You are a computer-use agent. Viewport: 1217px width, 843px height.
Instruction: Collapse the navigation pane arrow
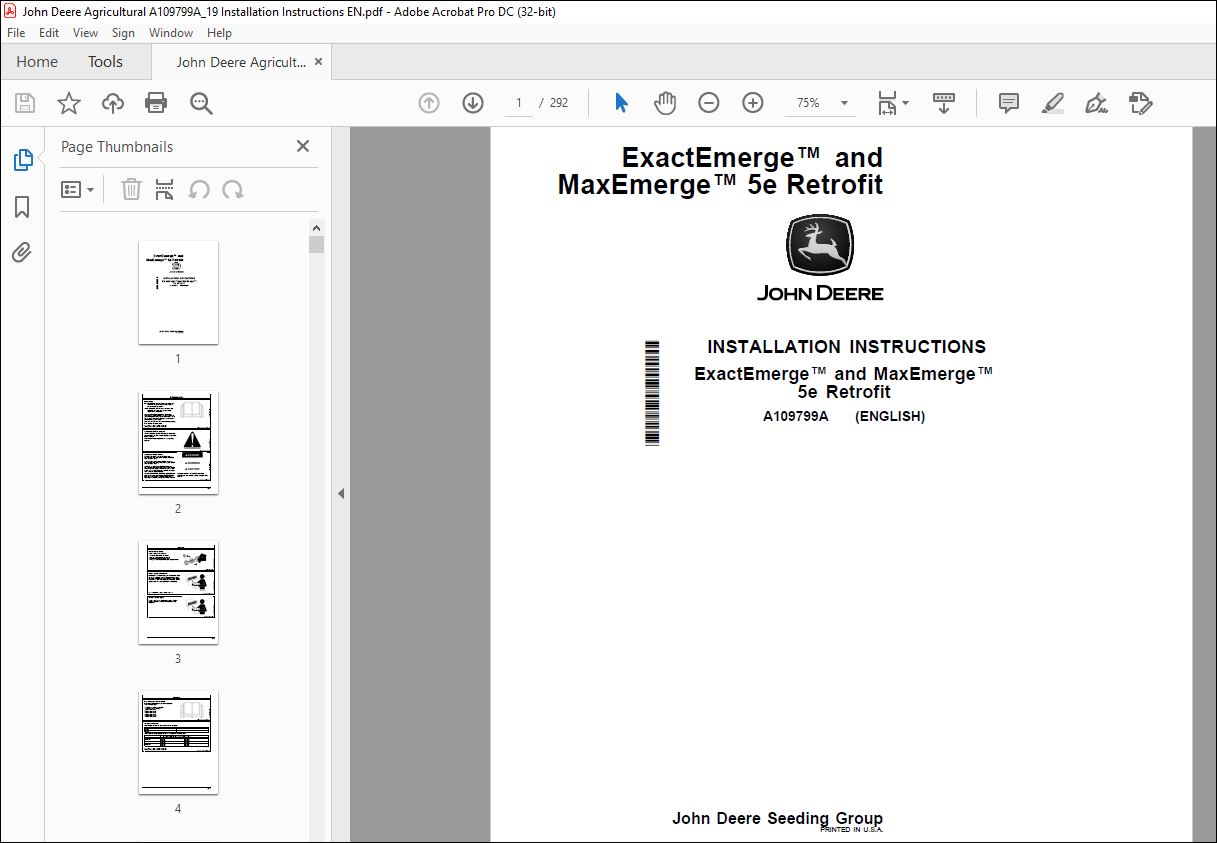[340, 493]
